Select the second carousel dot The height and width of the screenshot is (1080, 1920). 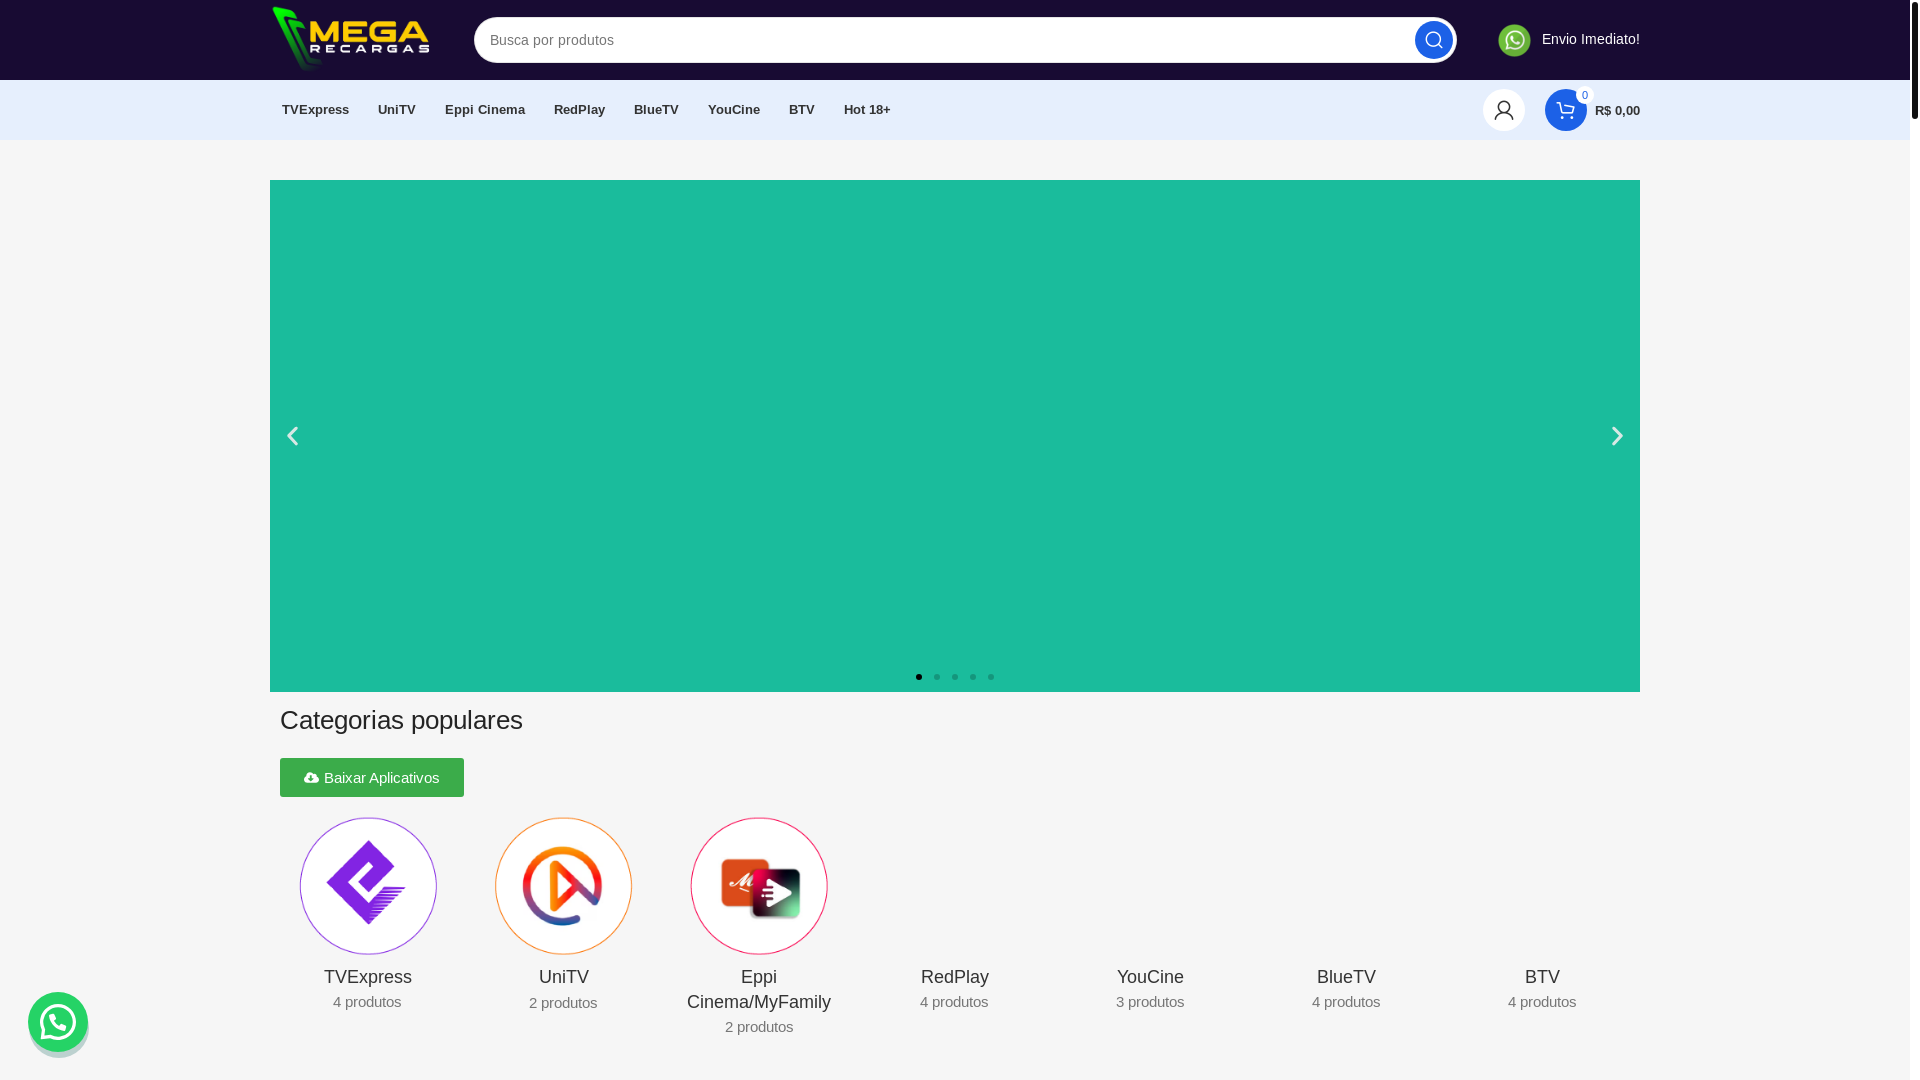click(937, 677)
